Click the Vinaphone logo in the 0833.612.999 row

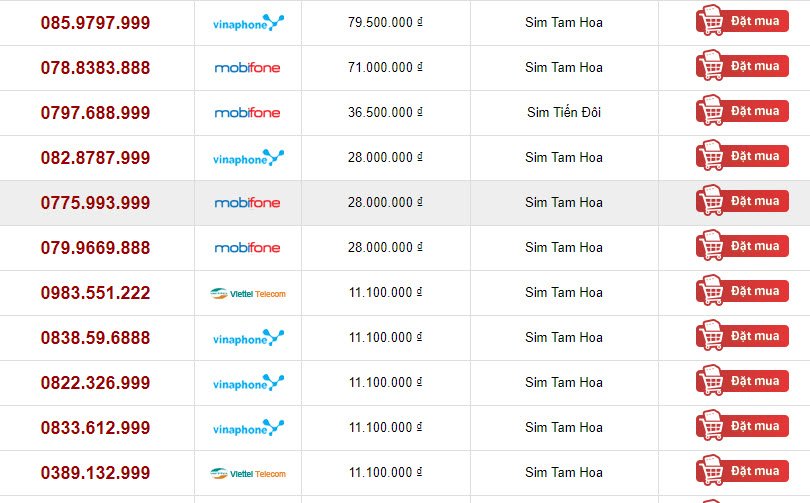click(x=248, y=428)
